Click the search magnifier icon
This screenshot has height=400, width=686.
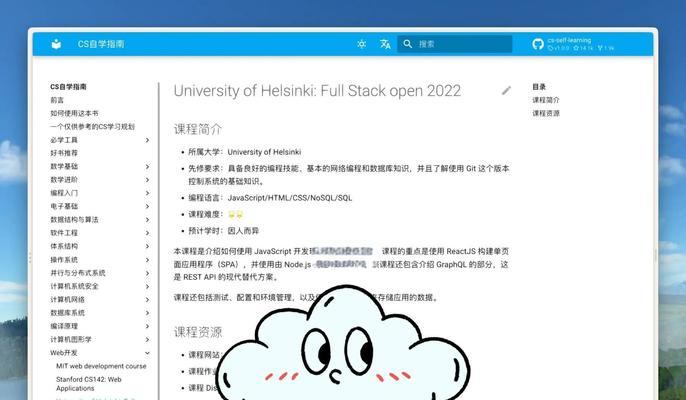pos(407,44)
